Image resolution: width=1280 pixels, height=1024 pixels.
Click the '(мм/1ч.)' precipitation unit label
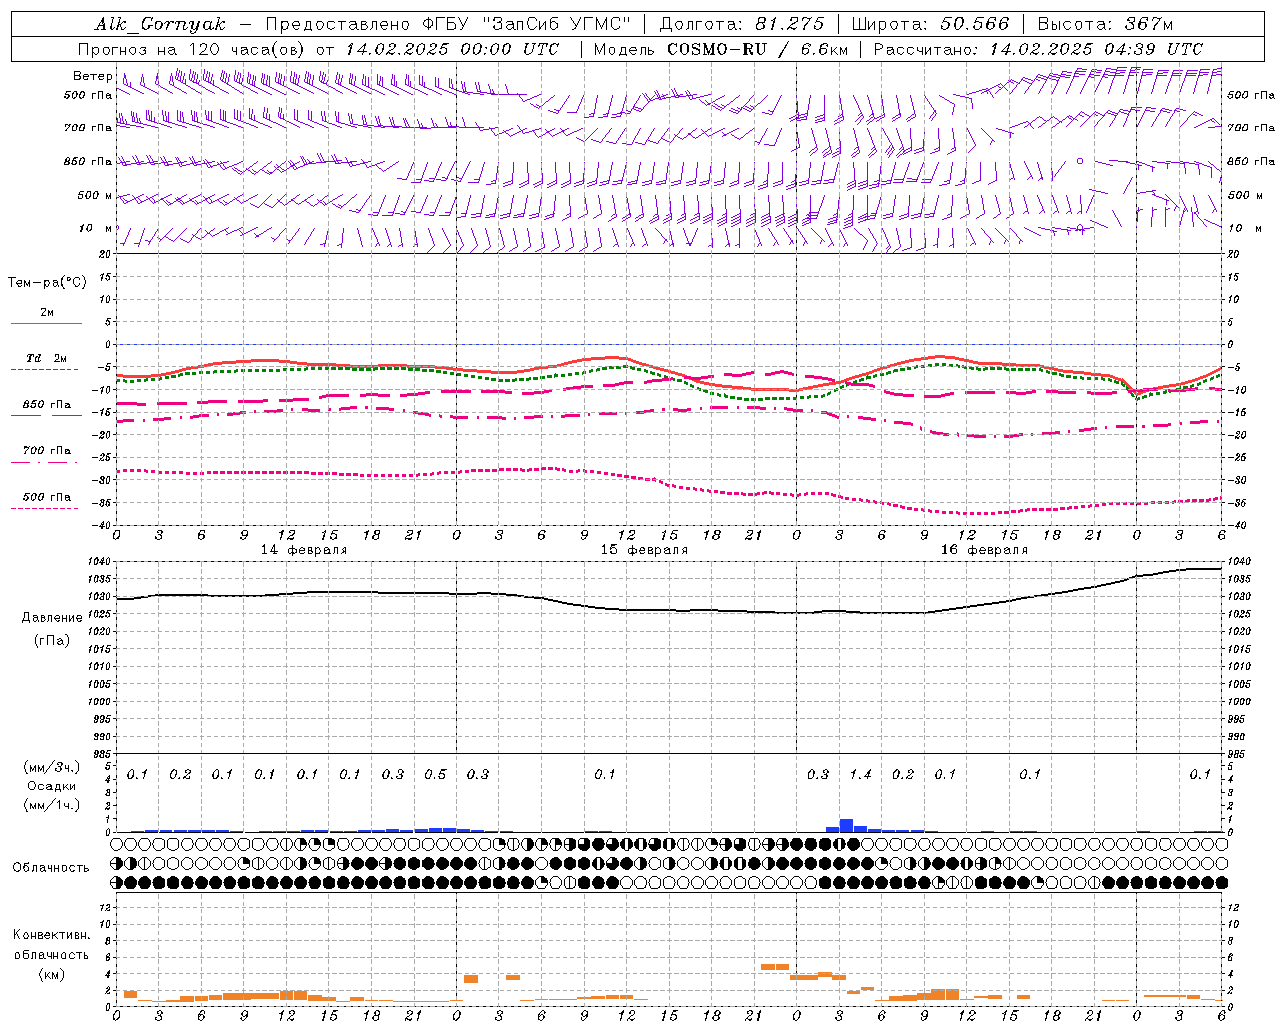click(51, 805)
